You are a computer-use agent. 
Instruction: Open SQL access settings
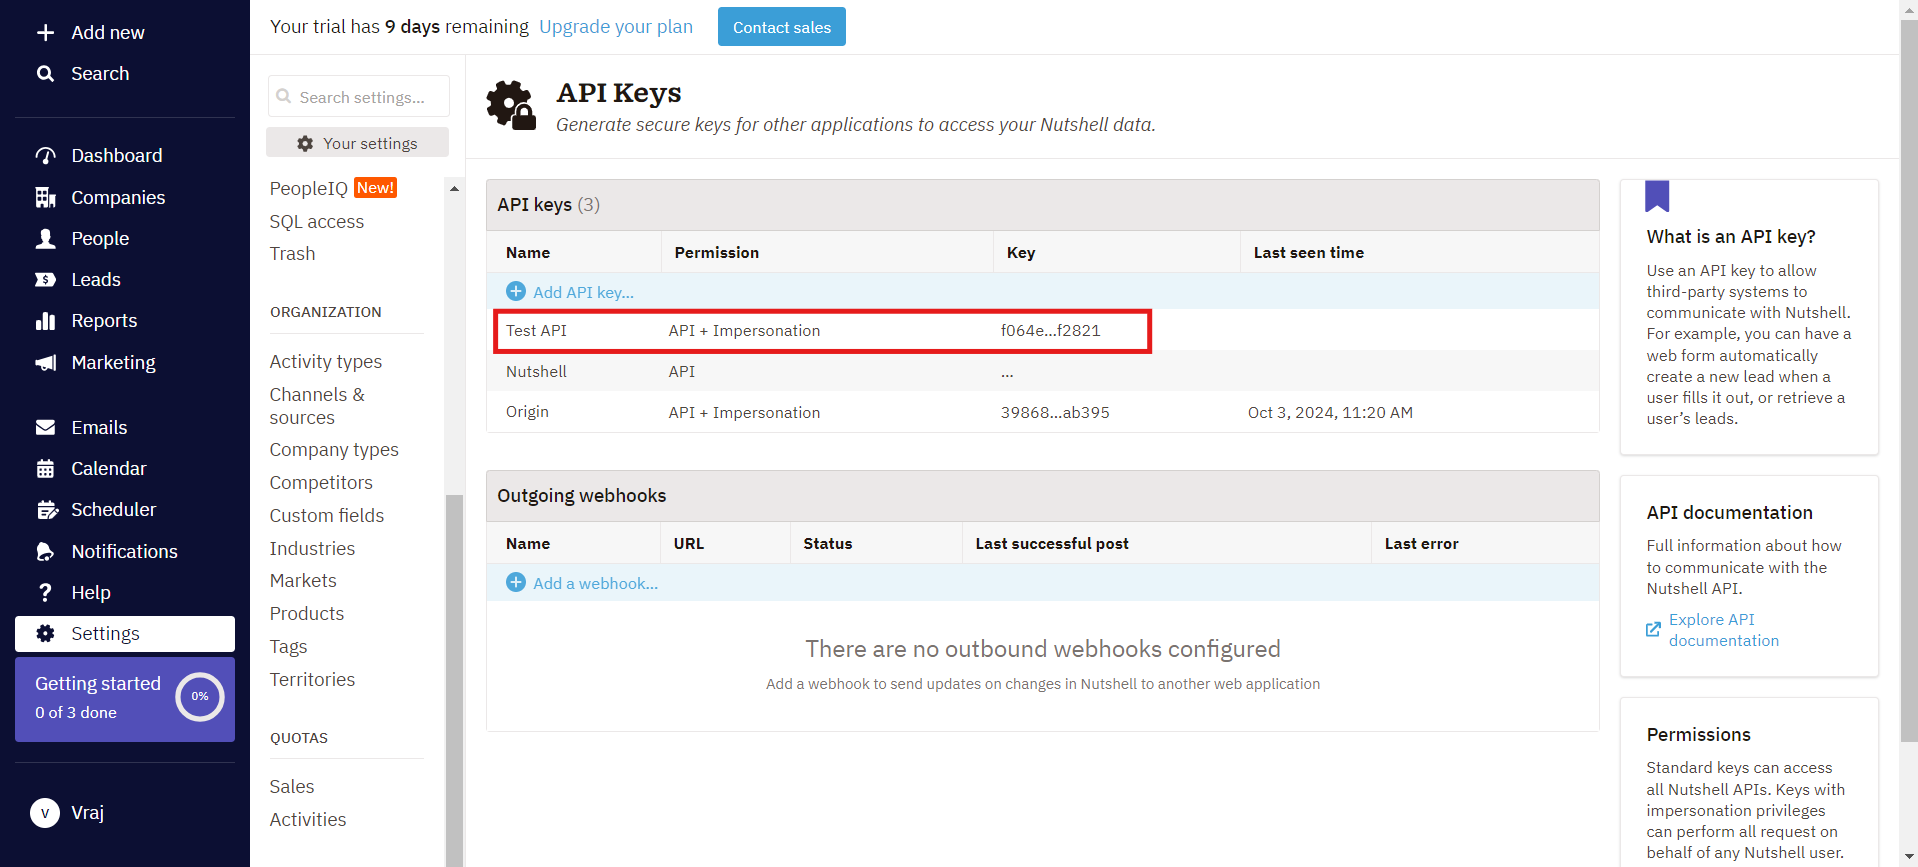tap(316, 222)
